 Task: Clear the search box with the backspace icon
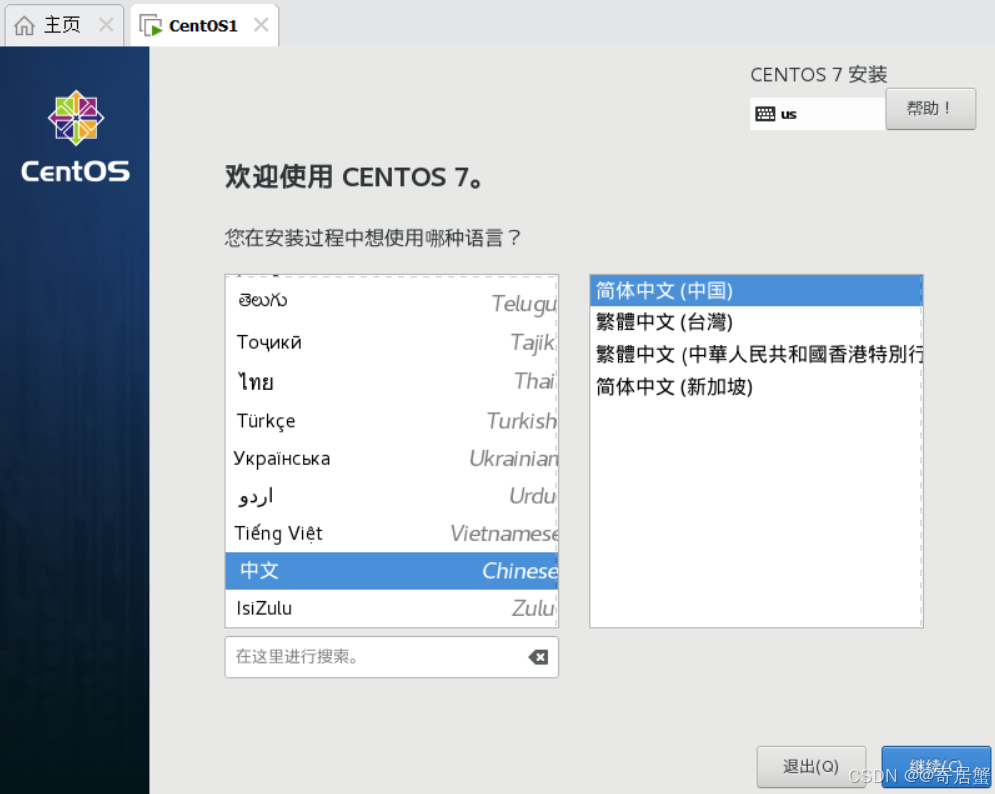538,657
